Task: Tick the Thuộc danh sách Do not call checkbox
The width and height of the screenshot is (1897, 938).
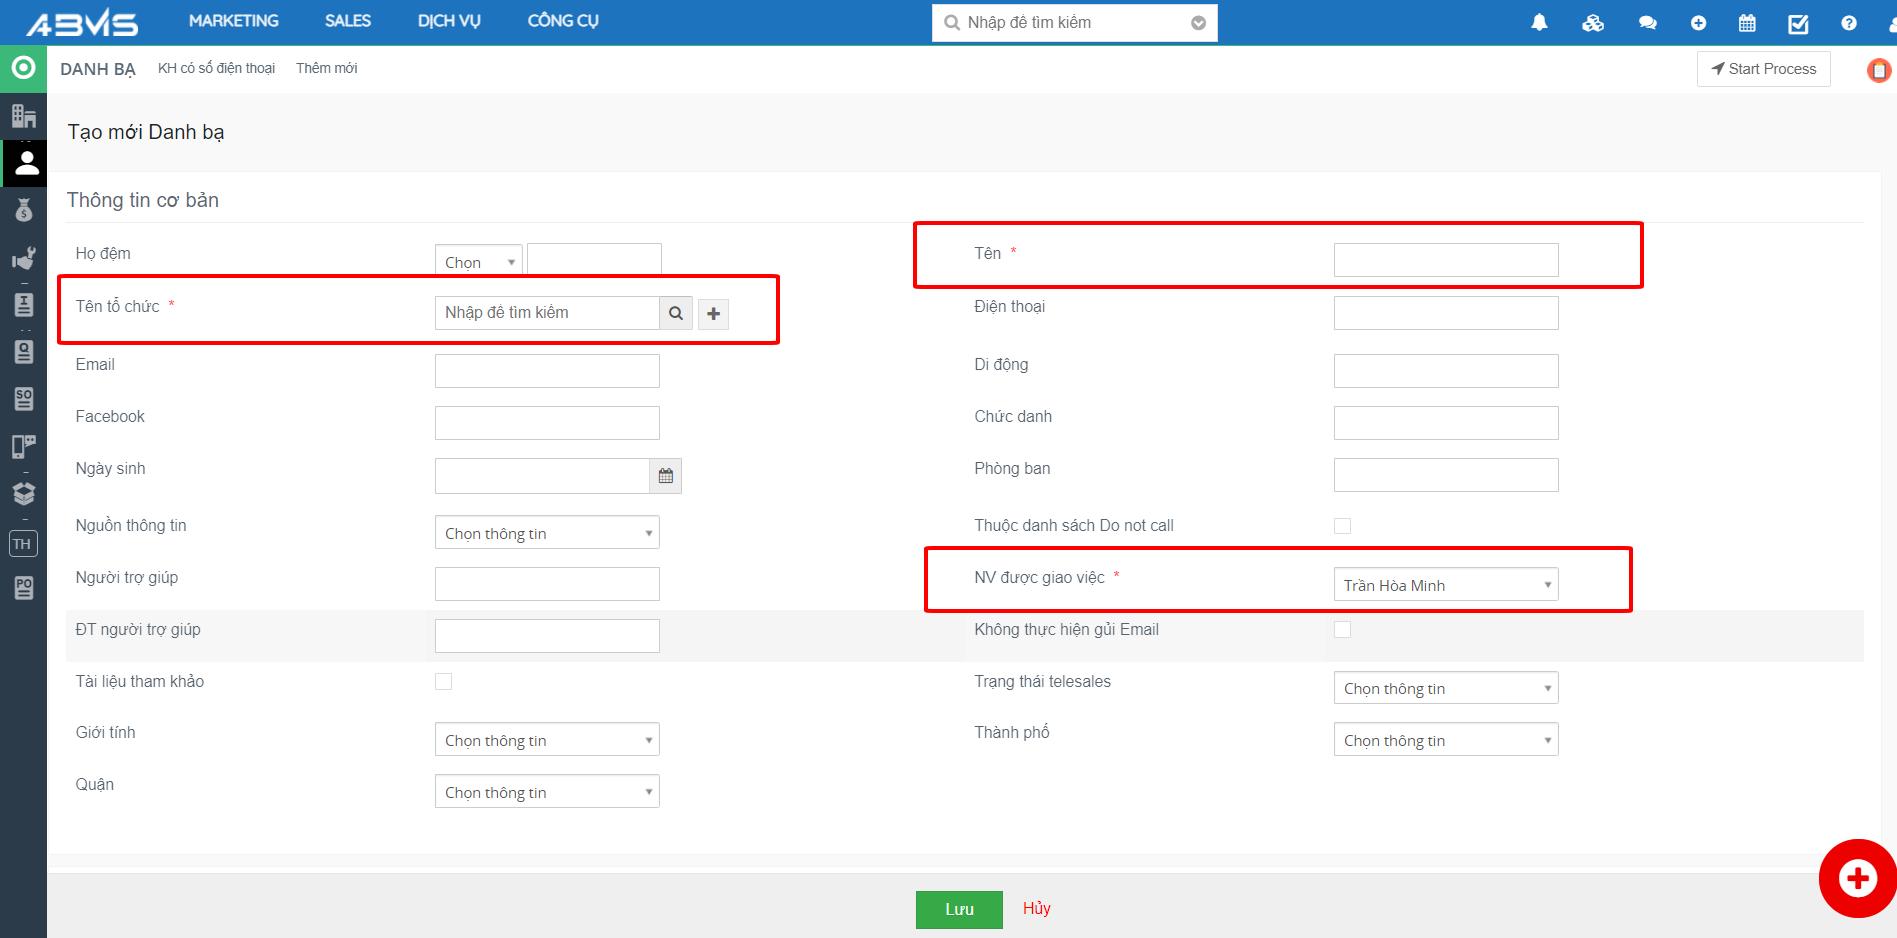Action: pos(1342,526)
